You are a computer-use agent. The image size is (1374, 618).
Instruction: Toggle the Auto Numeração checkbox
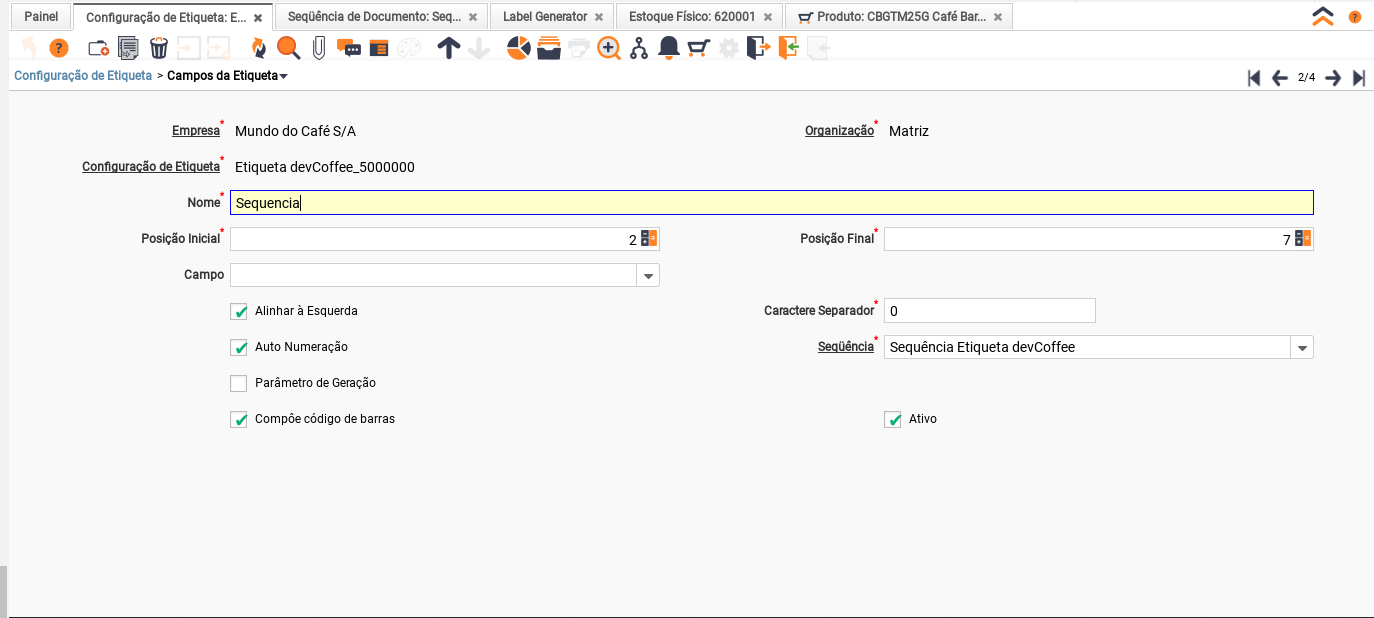(x=239, y=347)
